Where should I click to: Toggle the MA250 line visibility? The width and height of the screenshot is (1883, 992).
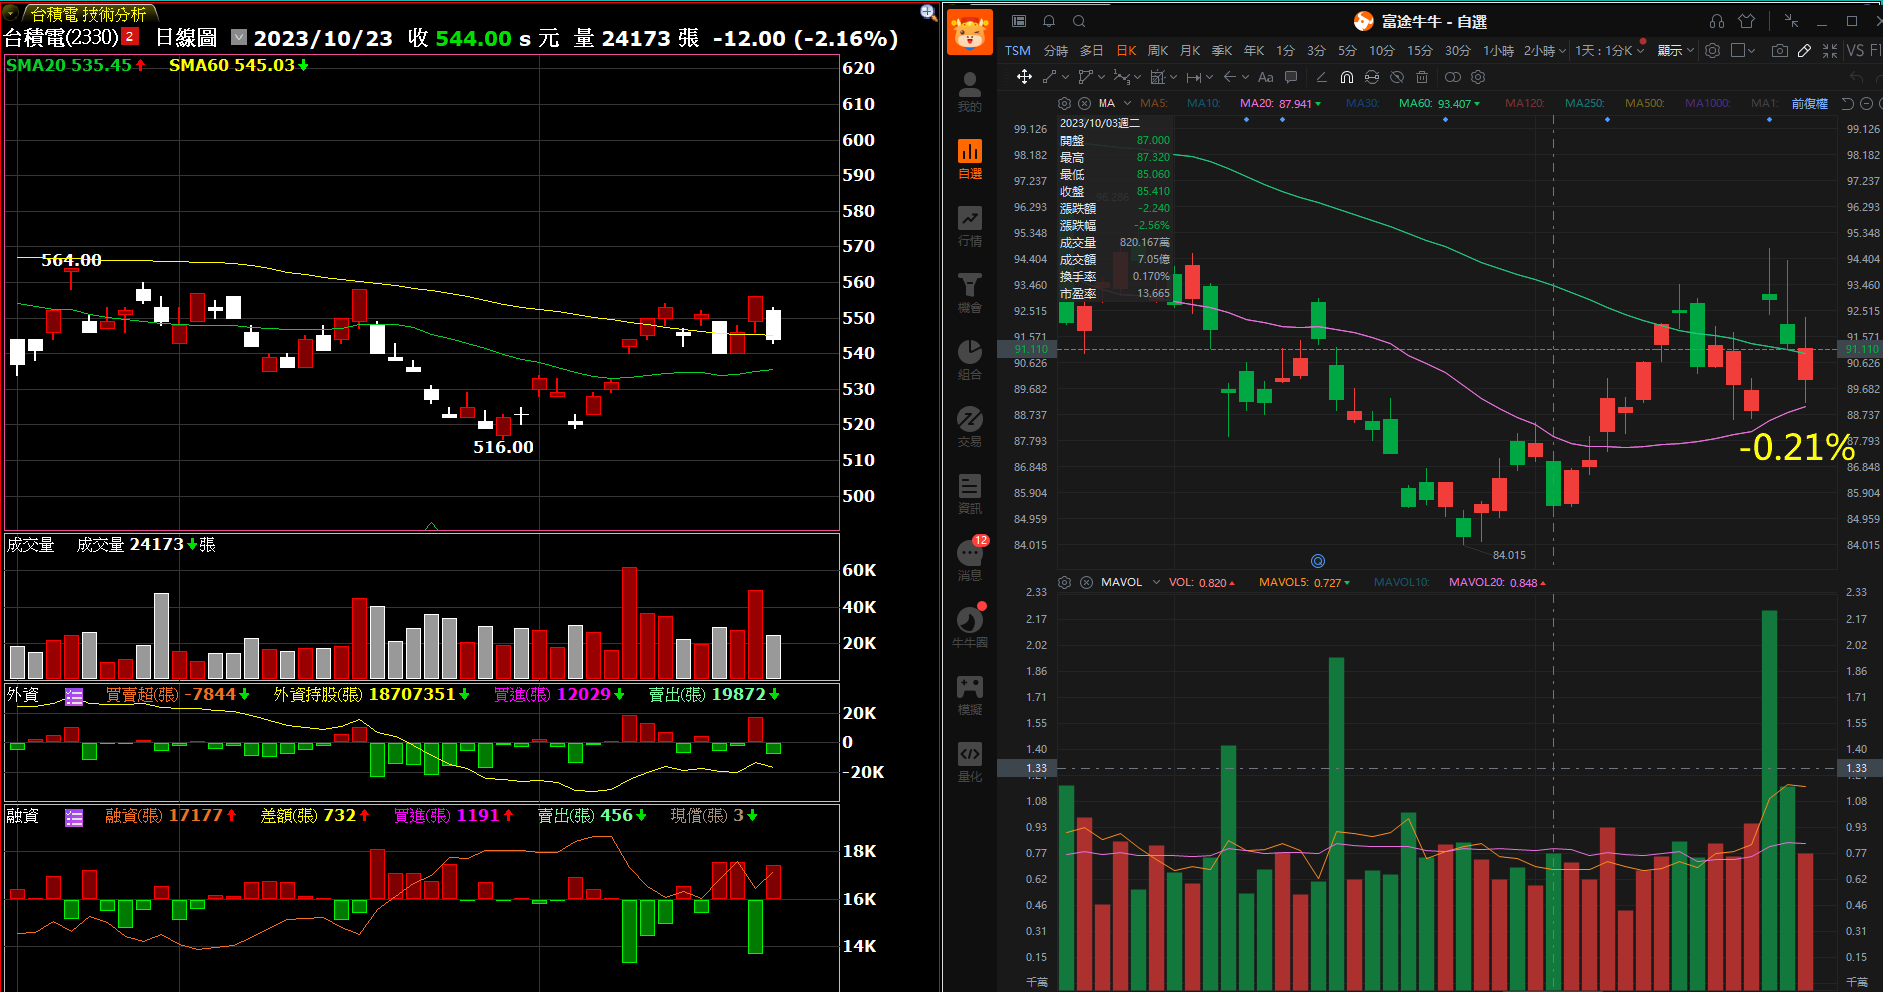coord(1584,103)
